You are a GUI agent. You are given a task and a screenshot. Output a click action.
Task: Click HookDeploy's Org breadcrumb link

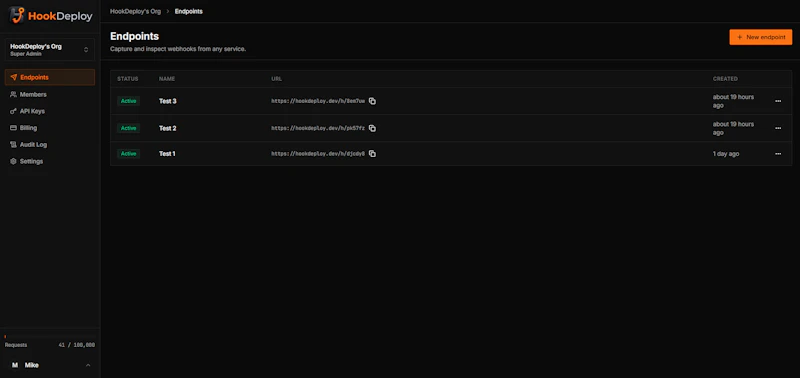click(135, 11)
